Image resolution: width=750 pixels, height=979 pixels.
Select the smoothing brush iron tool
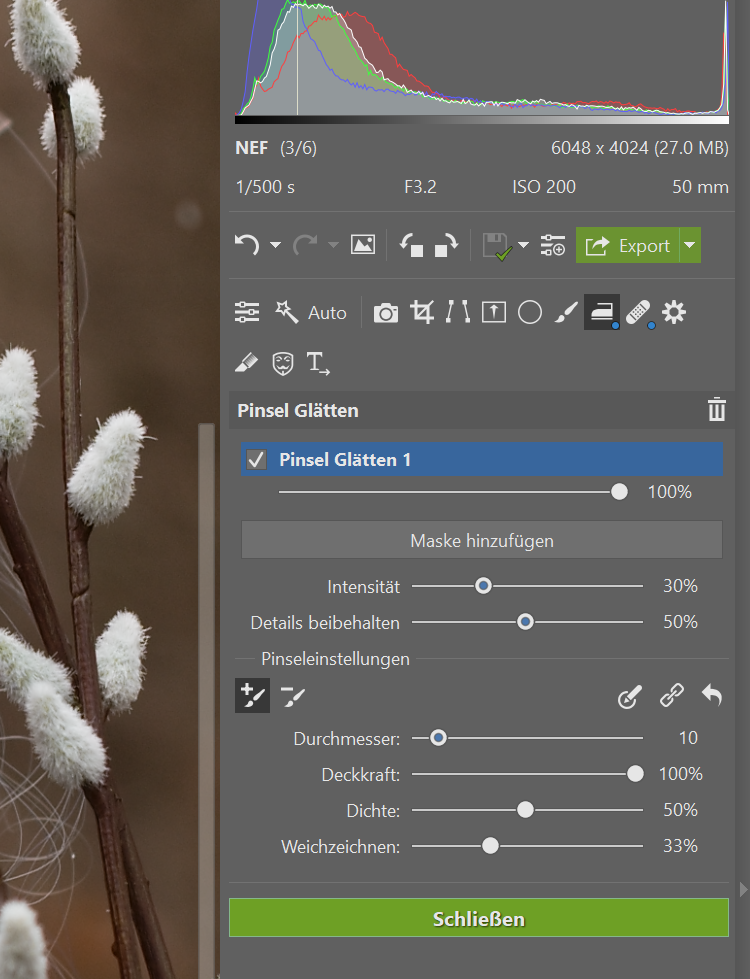602,312
